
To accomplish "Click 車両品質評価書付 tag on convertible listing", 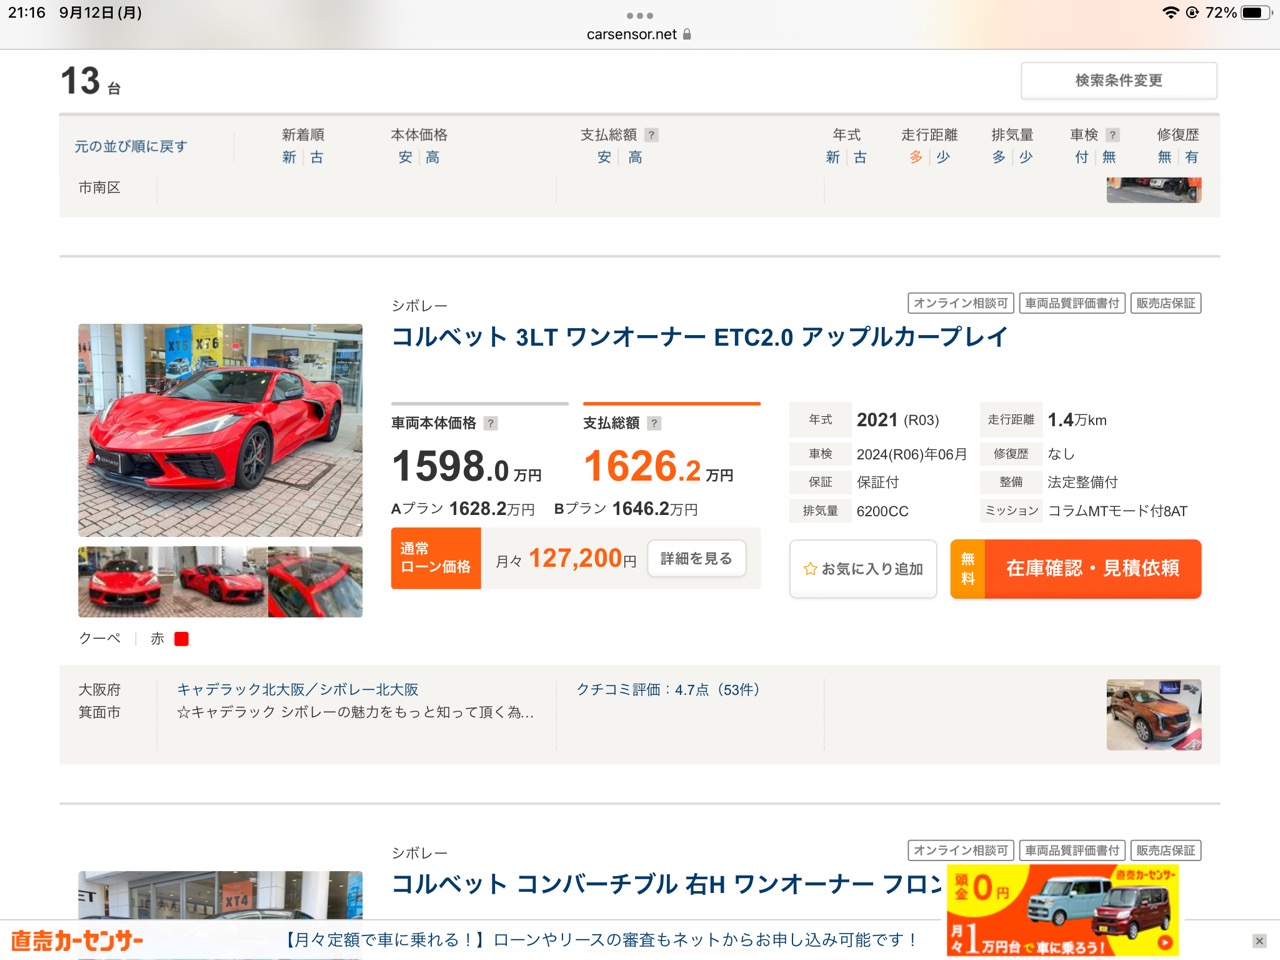I will point(1072,850).
